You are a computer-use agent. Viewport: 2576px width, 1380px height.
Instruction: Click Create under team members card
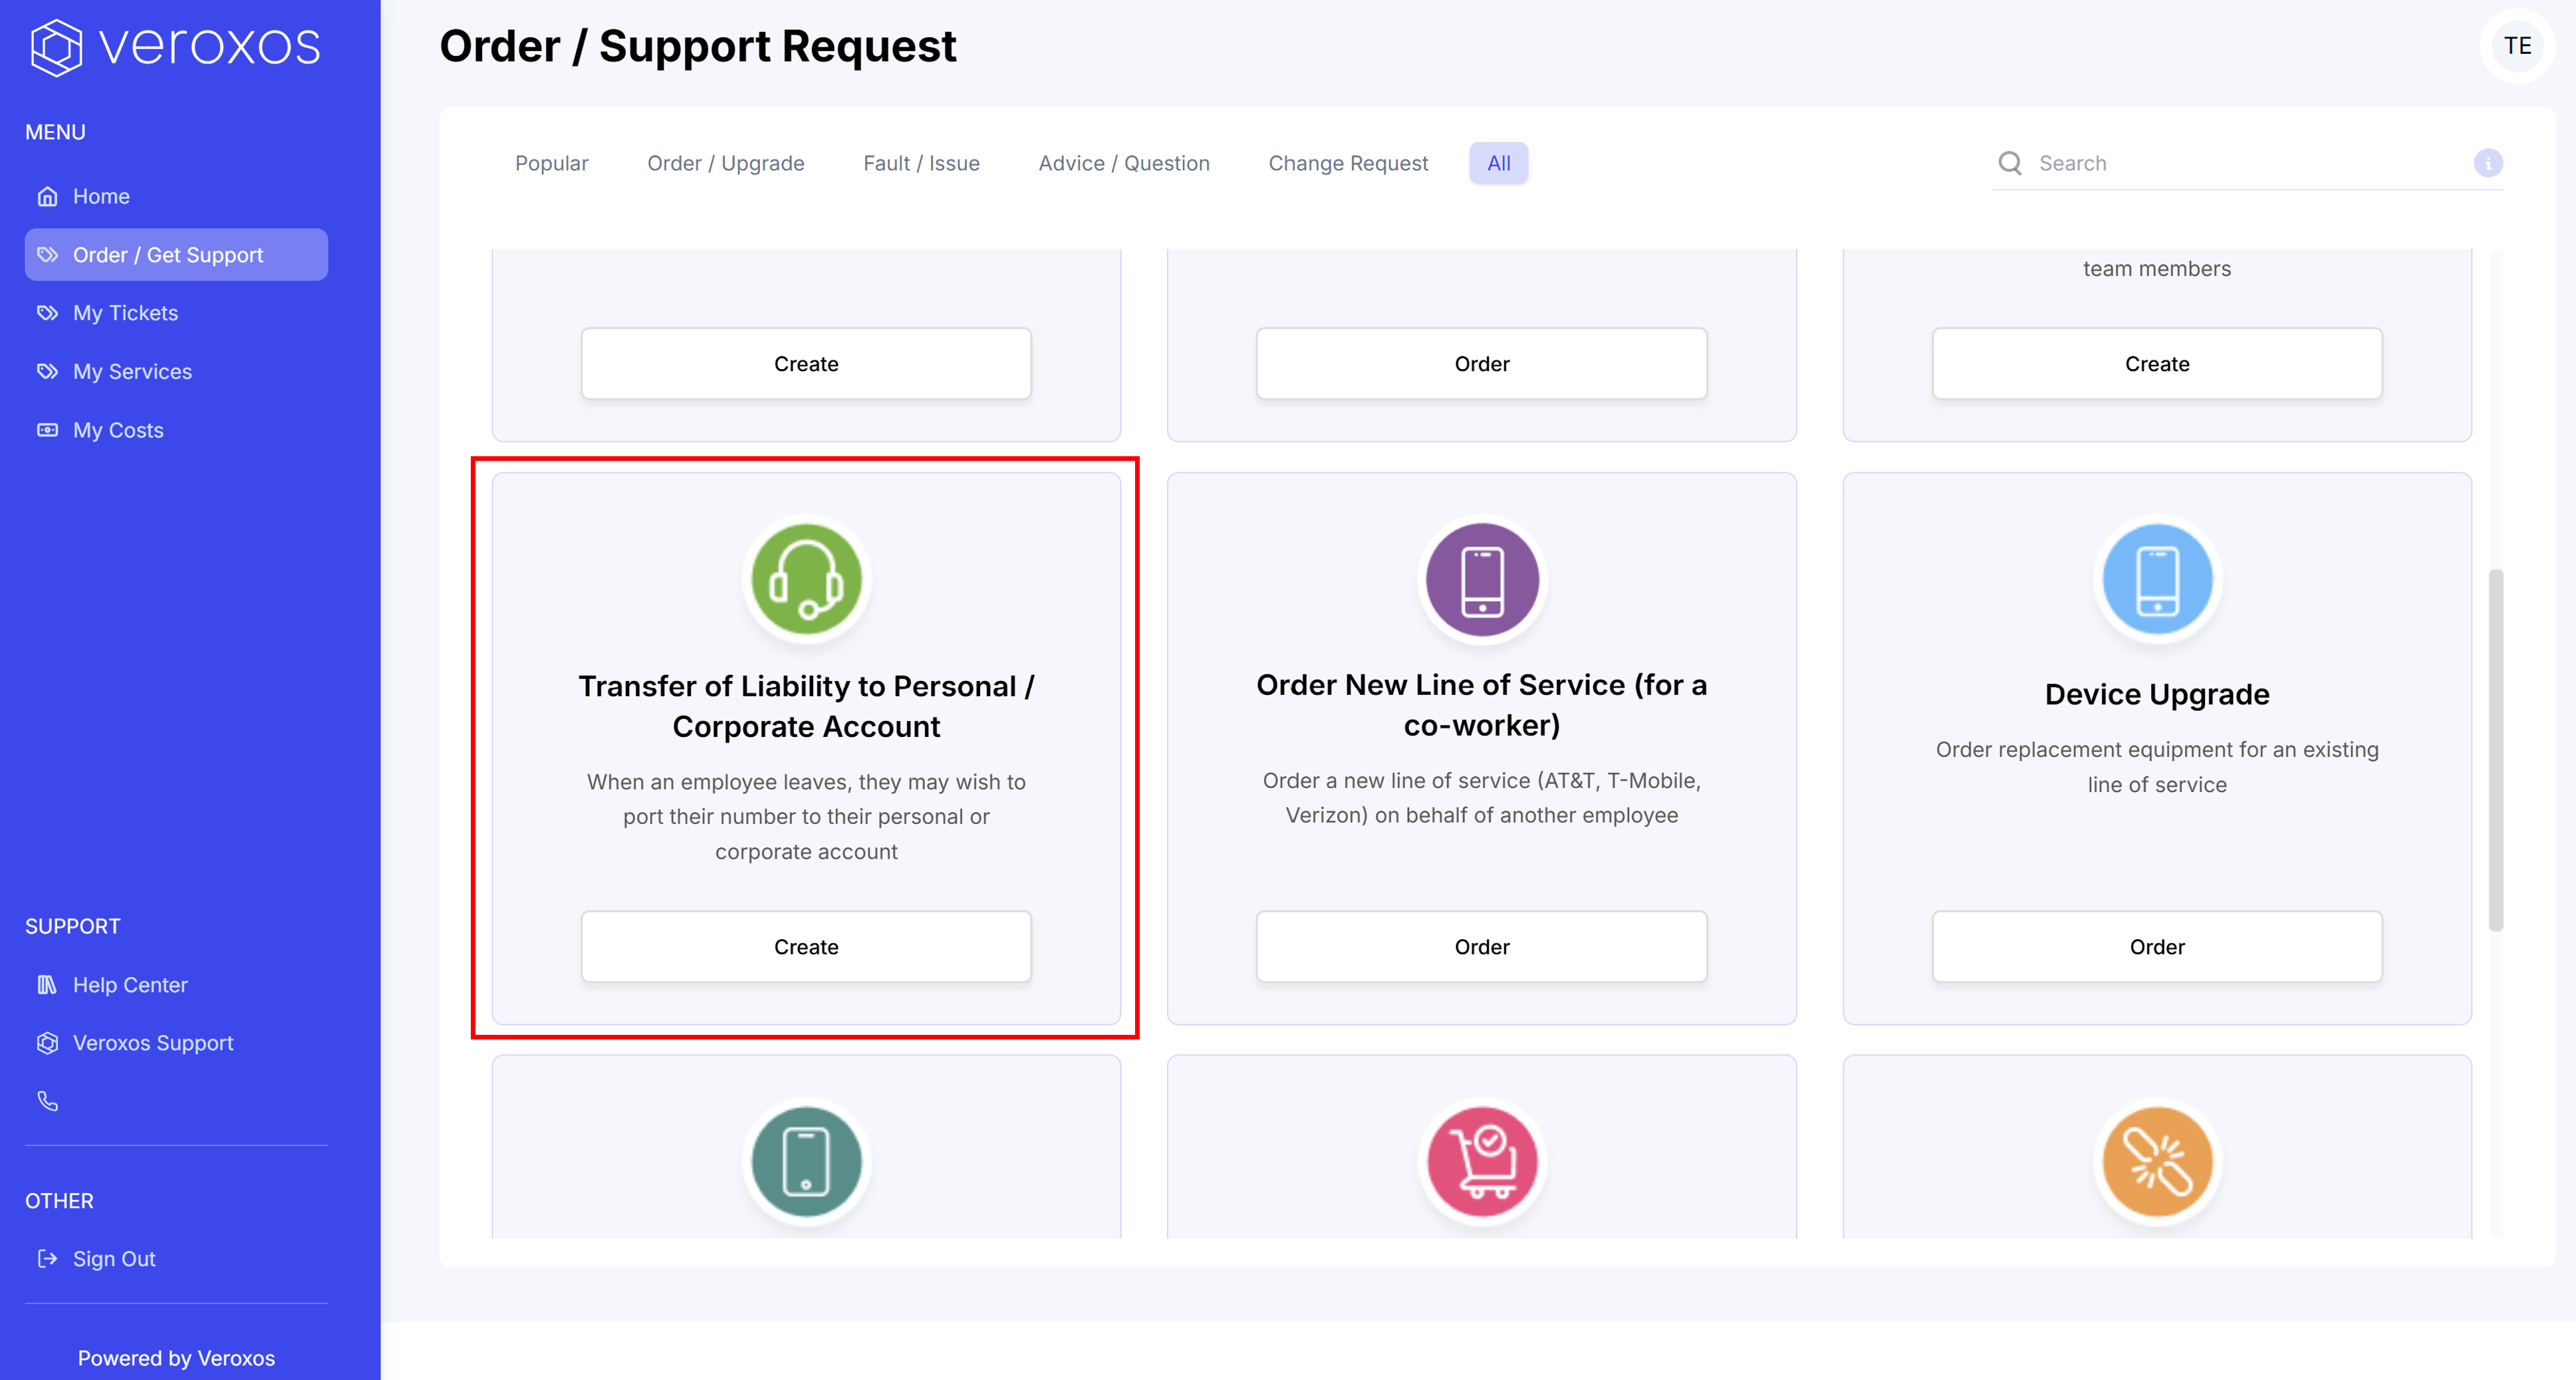coord(2157,364)
